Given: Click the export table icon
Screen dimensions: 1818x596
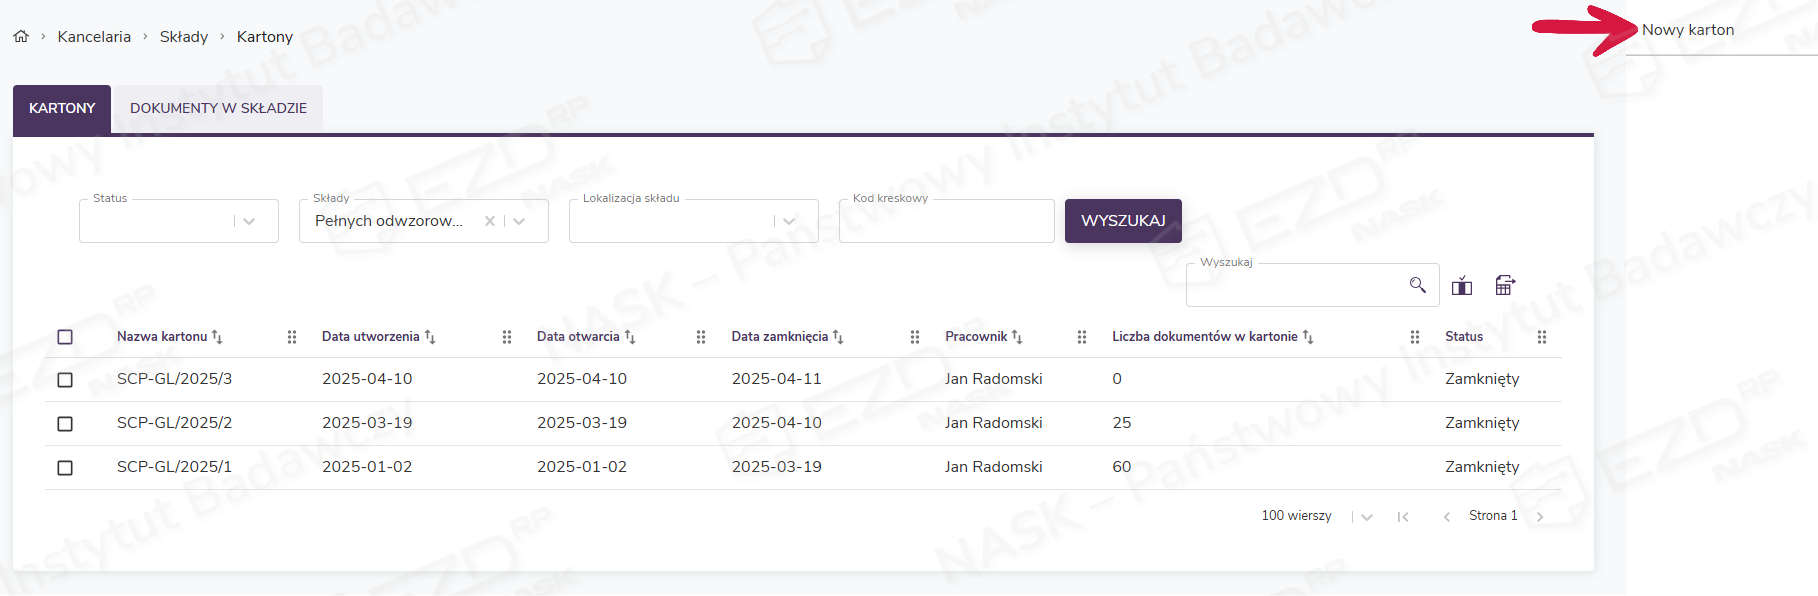Looking at the screenshot, I should point(1505,286).
